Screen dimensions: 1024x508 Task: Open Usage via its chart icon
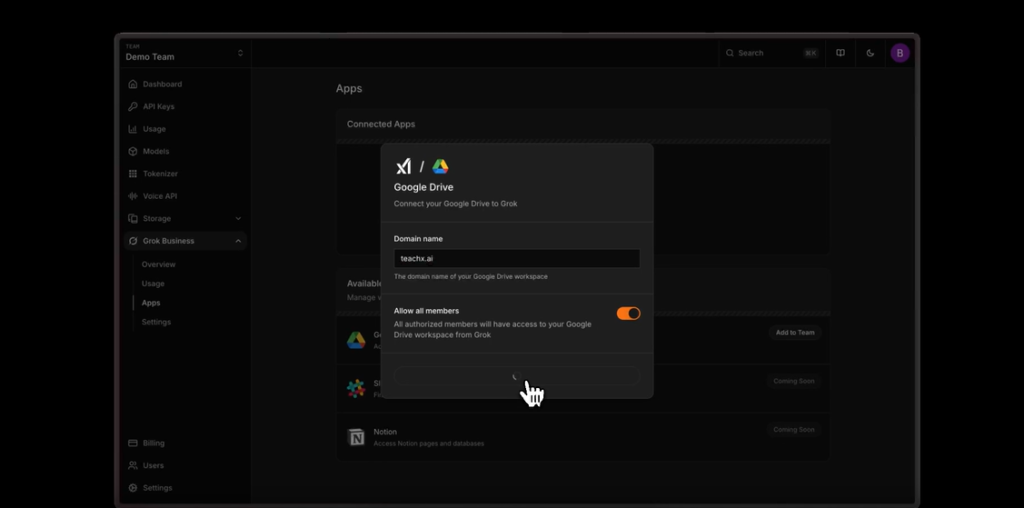(x=133, y=129)
